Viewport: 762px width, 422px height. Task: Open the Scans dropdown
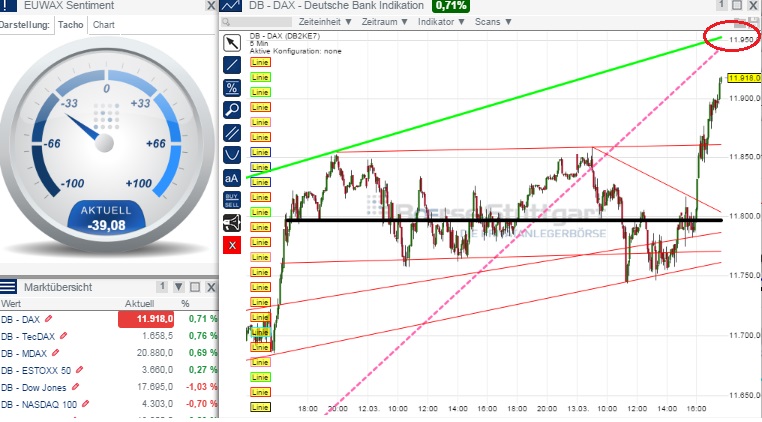click(x=493, y=22)
